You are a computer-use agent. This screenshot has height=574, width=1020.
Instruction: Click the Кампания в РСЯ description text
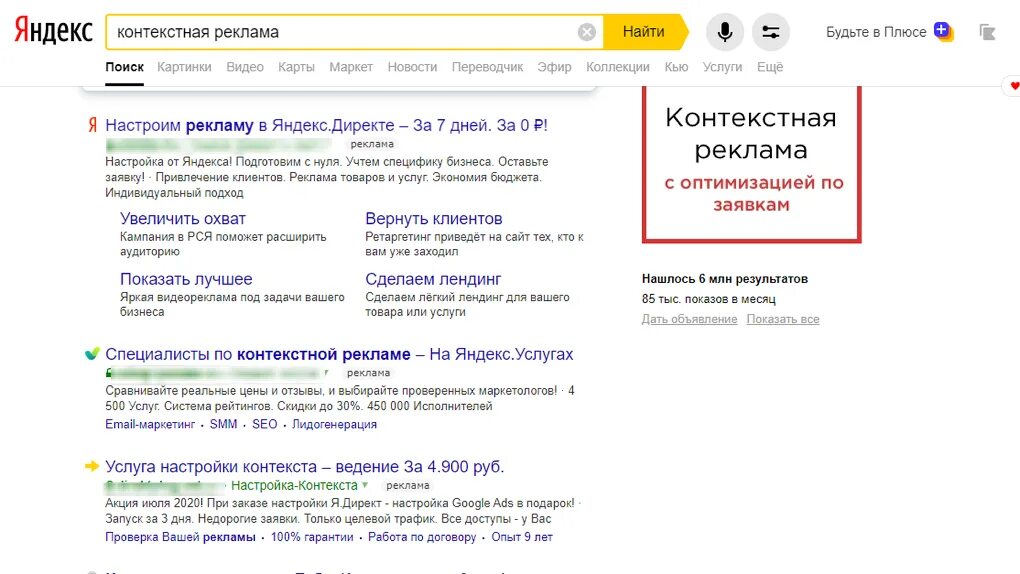click(x=223, y=244)
